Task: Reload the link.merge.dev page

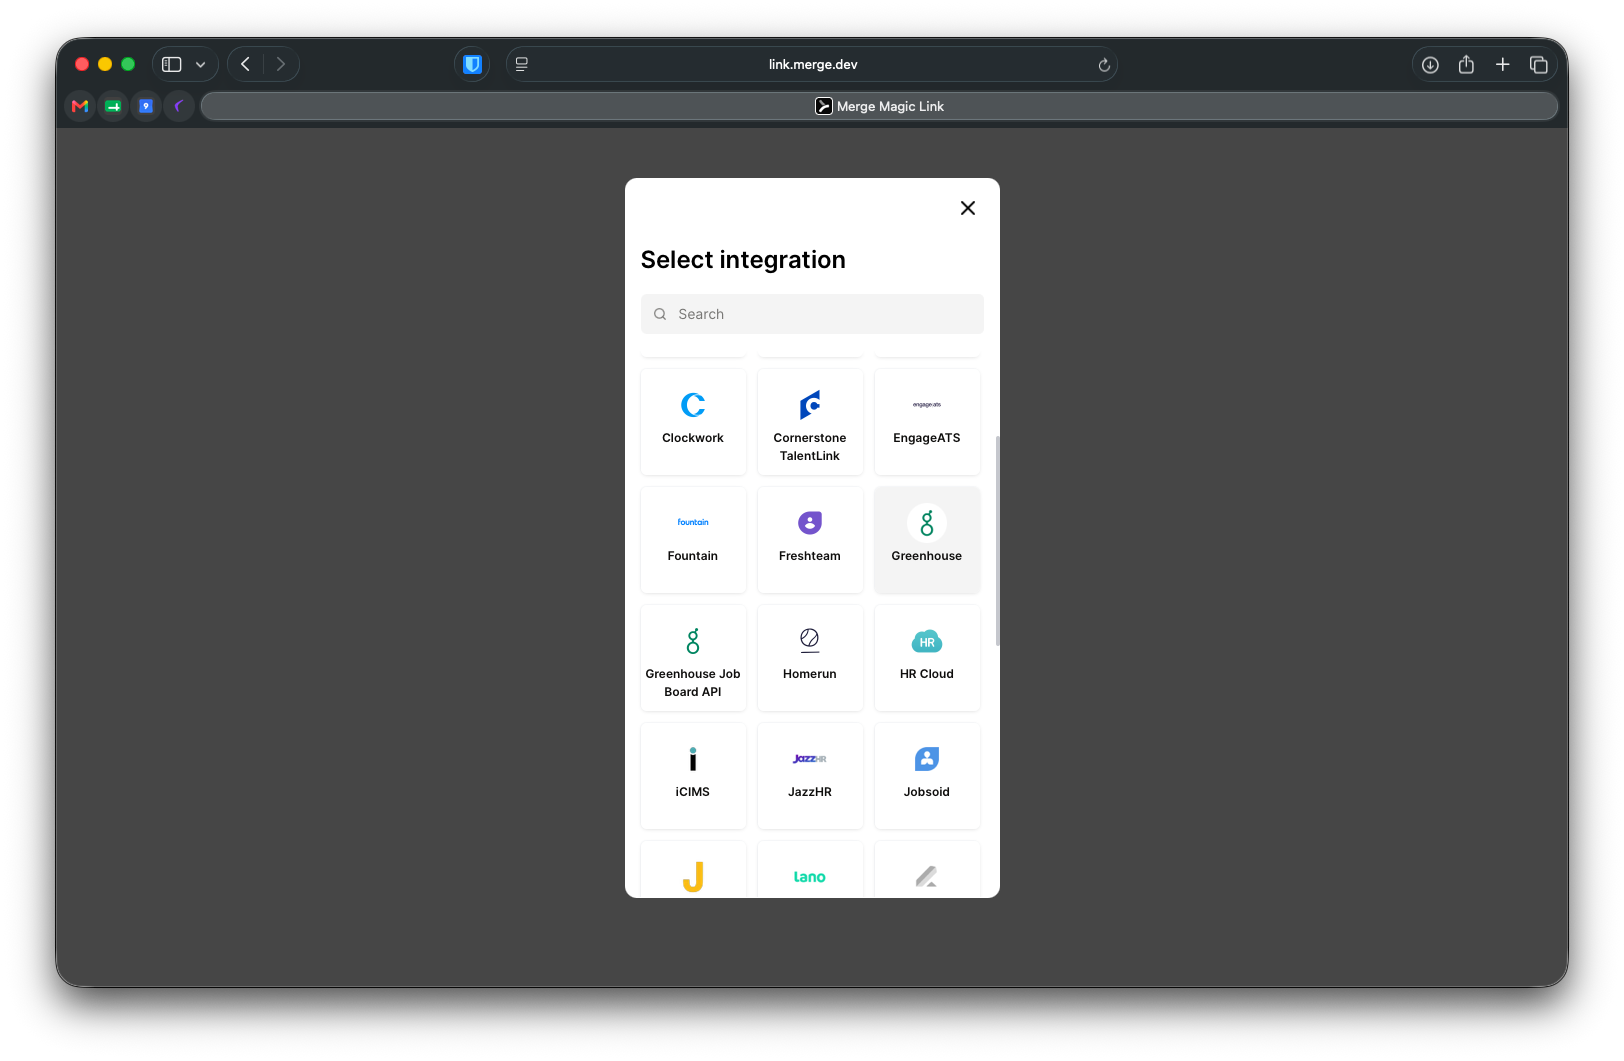Action: (x=1104, y=65)
